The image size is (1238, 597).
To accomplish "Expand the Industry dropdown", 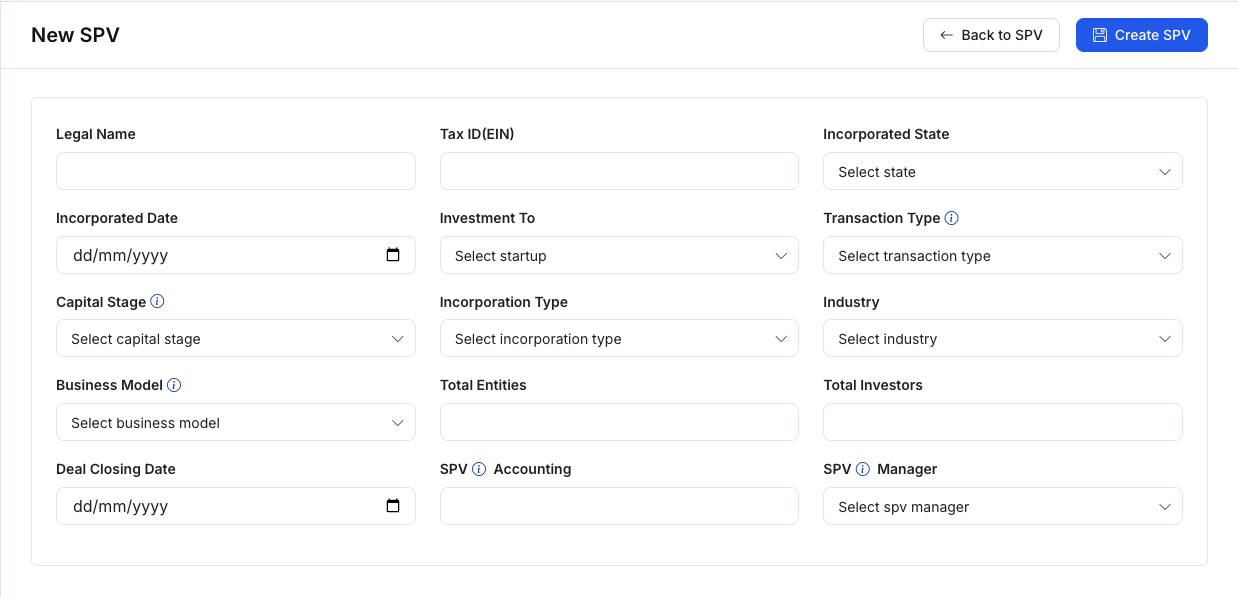I will (x=1002, y=339).
